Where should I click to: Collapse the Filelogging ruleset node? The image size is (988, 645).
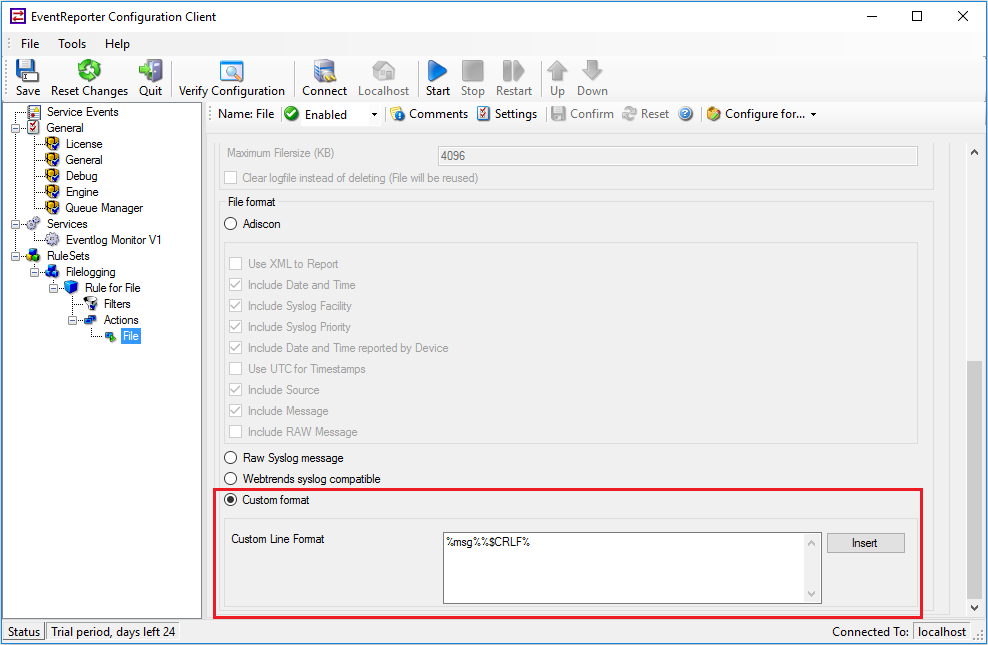tap(35, 272)
